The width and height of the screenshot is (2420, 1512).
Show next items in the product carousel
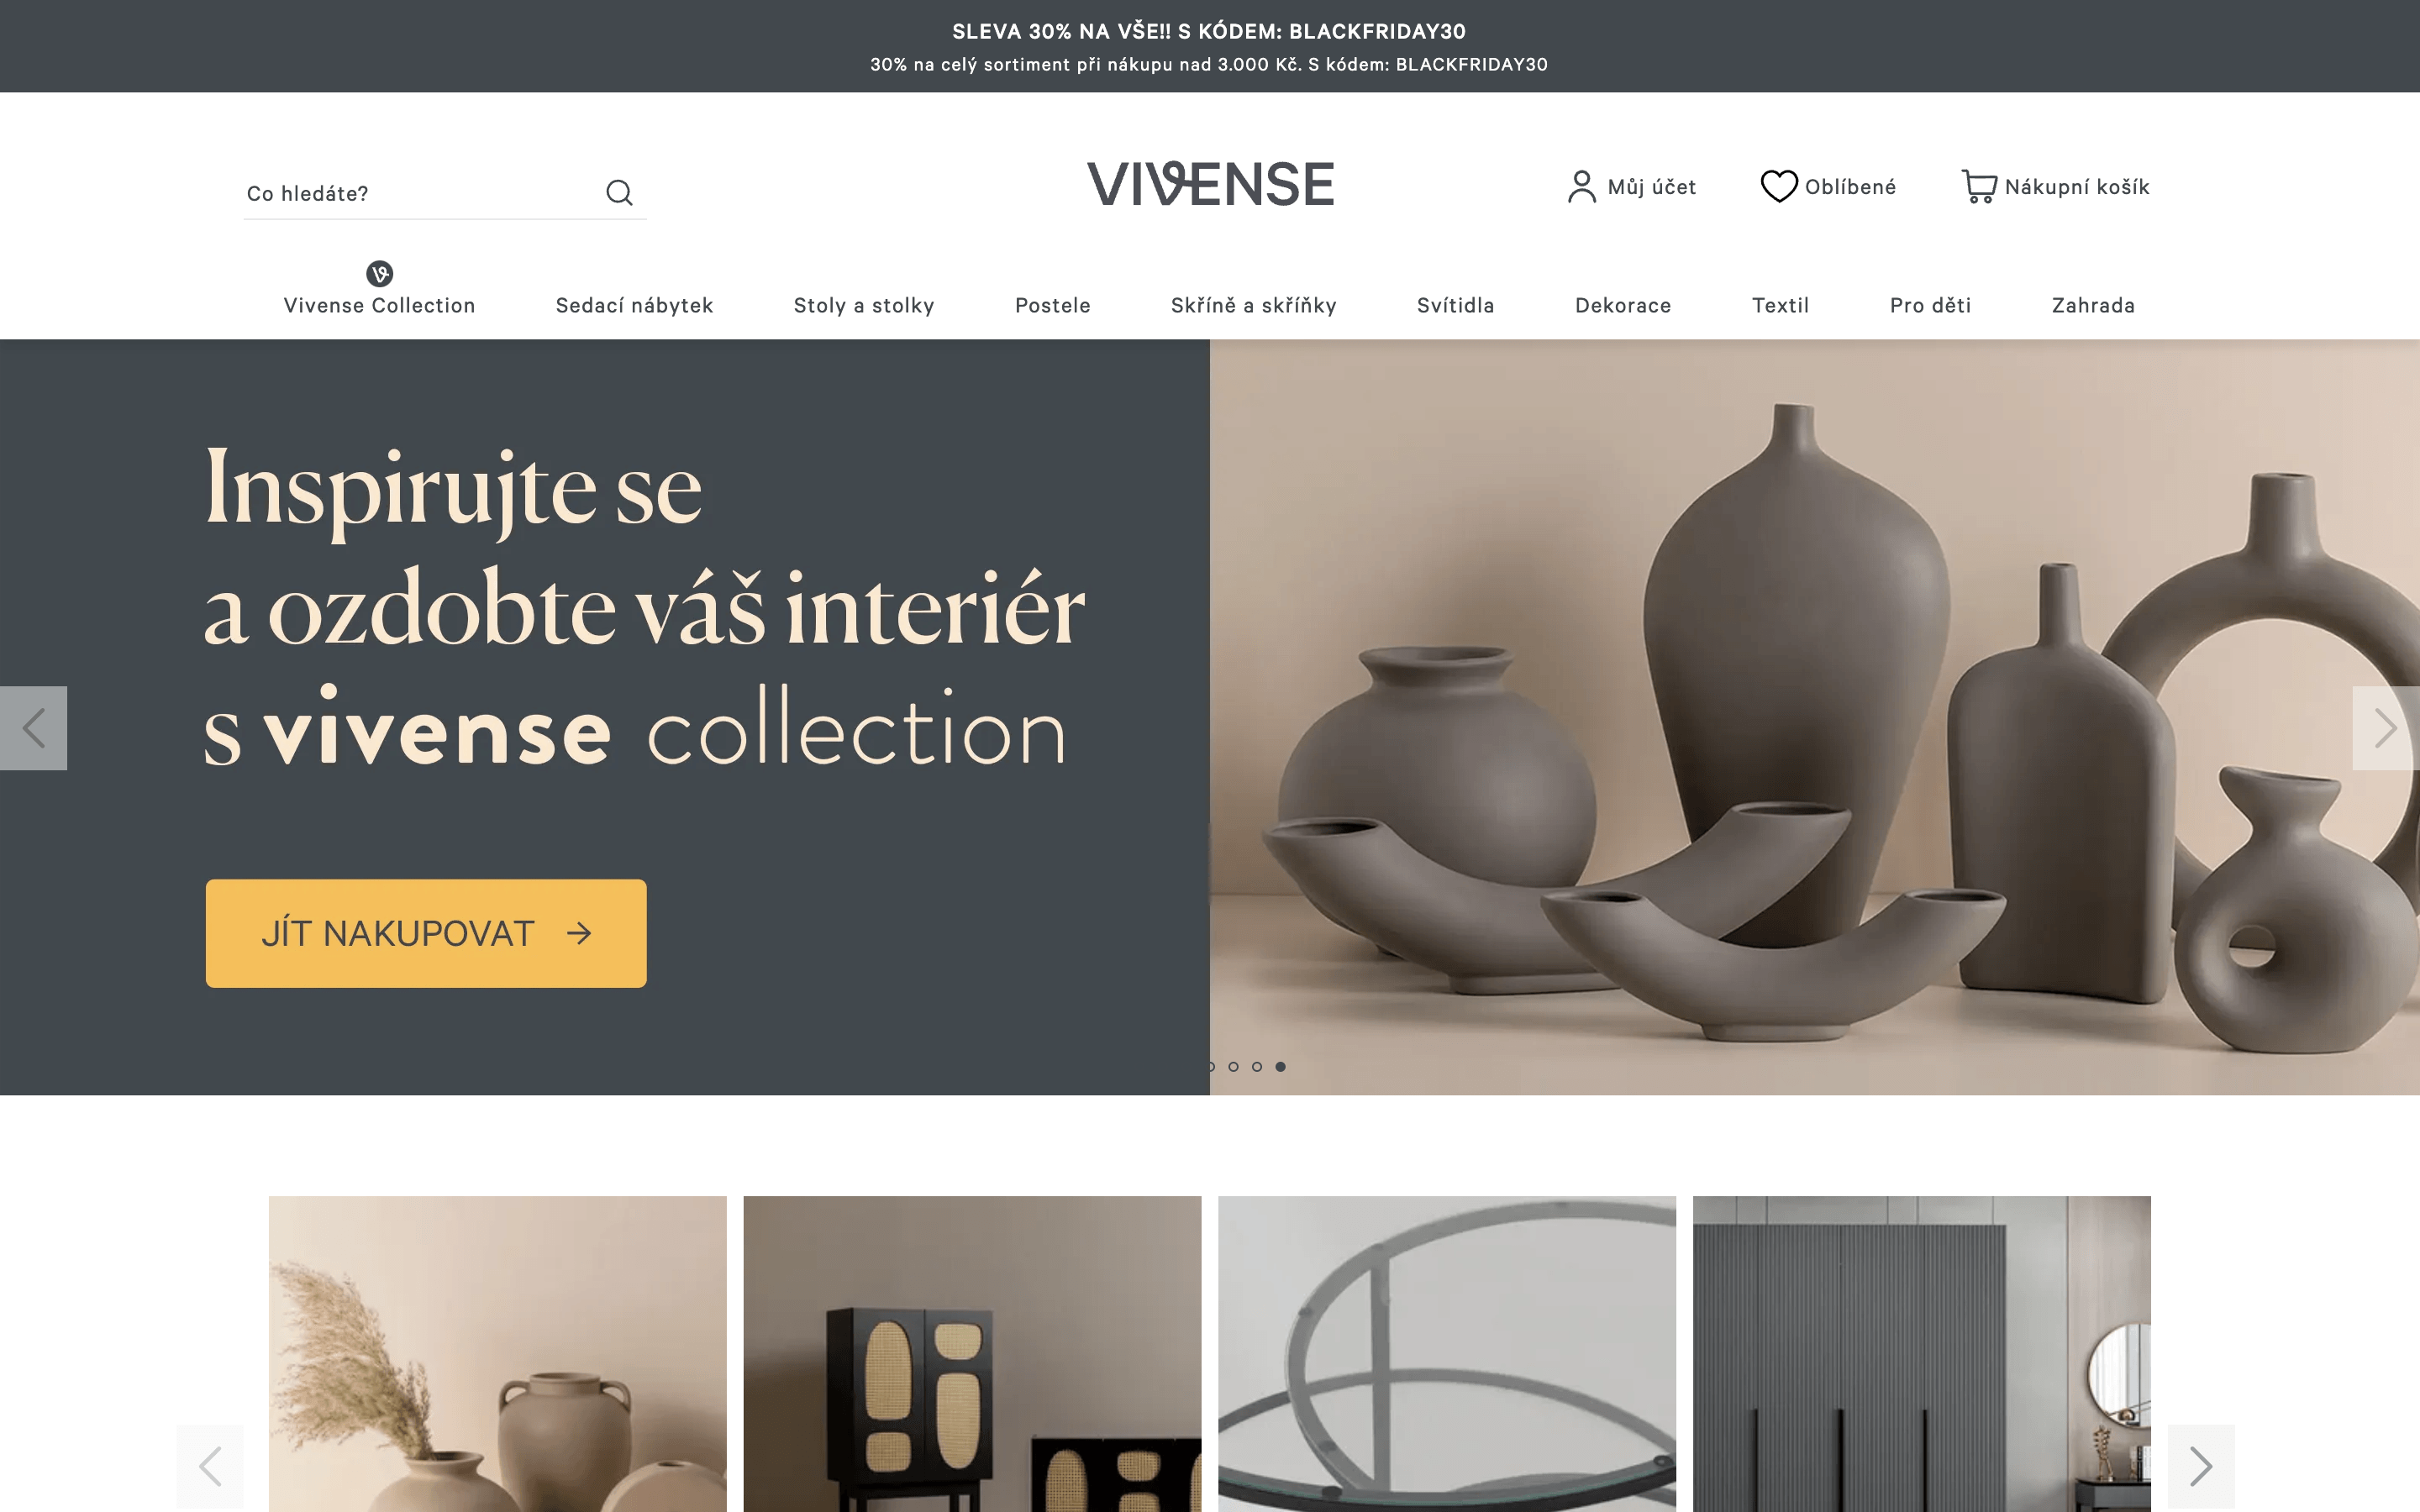(x=2200, y=1466)
